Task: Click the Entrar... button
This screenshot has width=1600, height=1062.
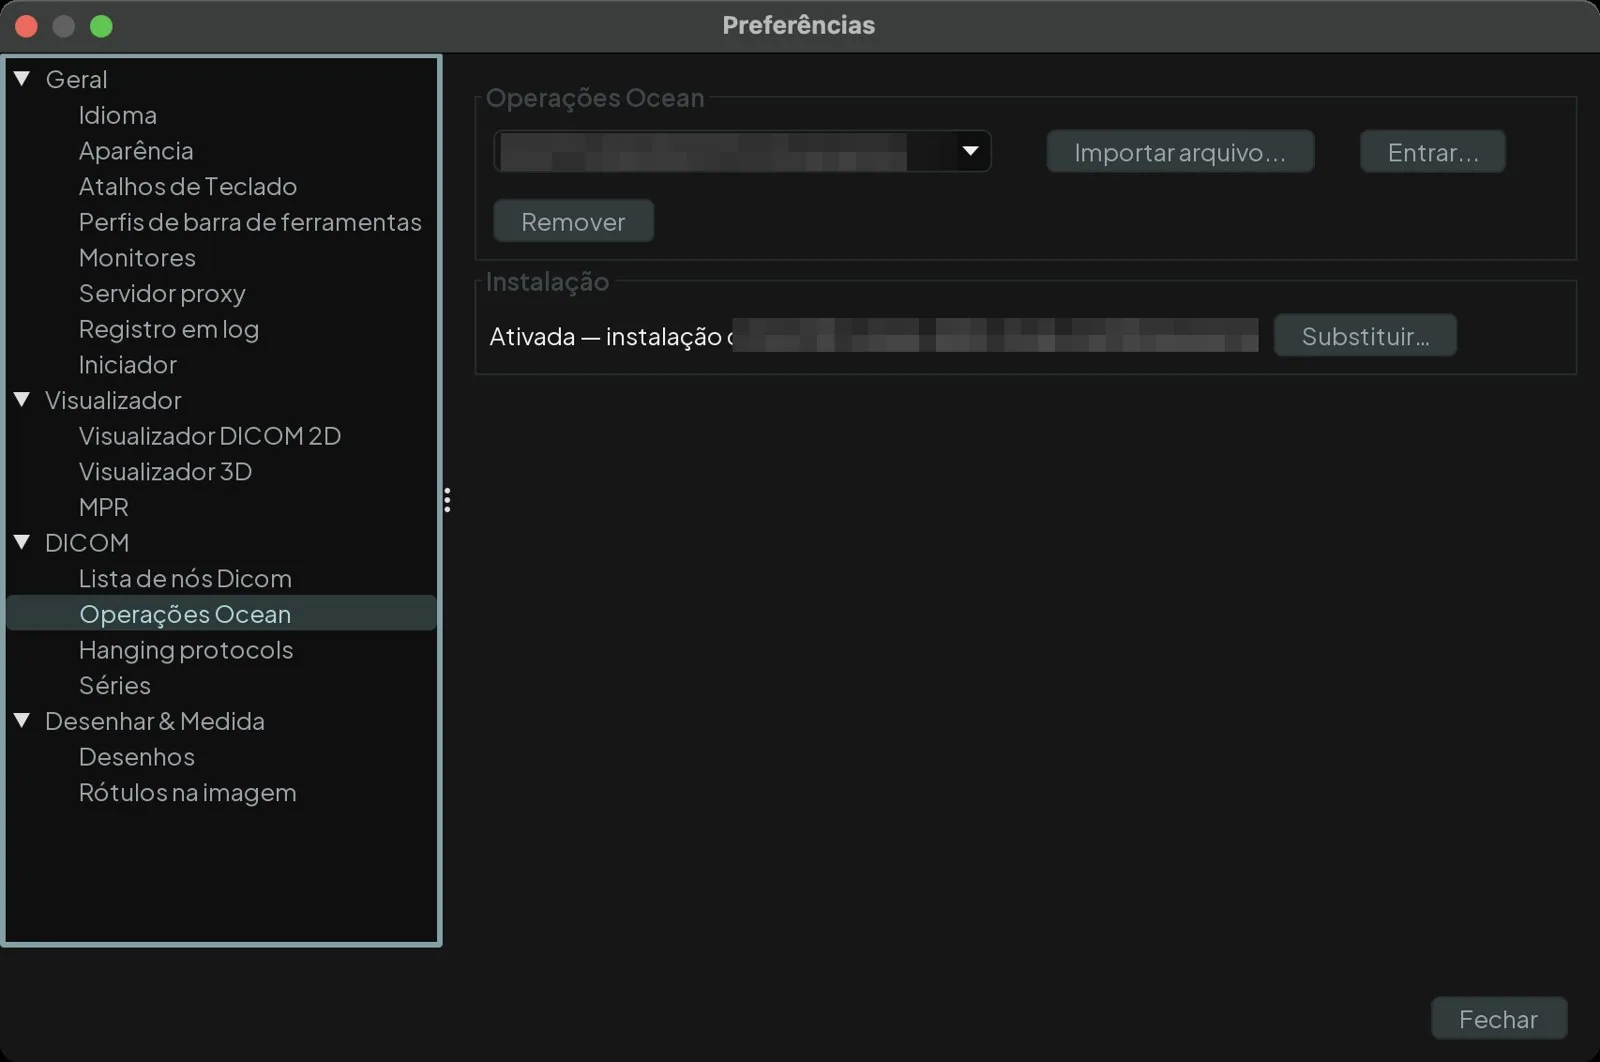Action: [x=1432, y=152]
